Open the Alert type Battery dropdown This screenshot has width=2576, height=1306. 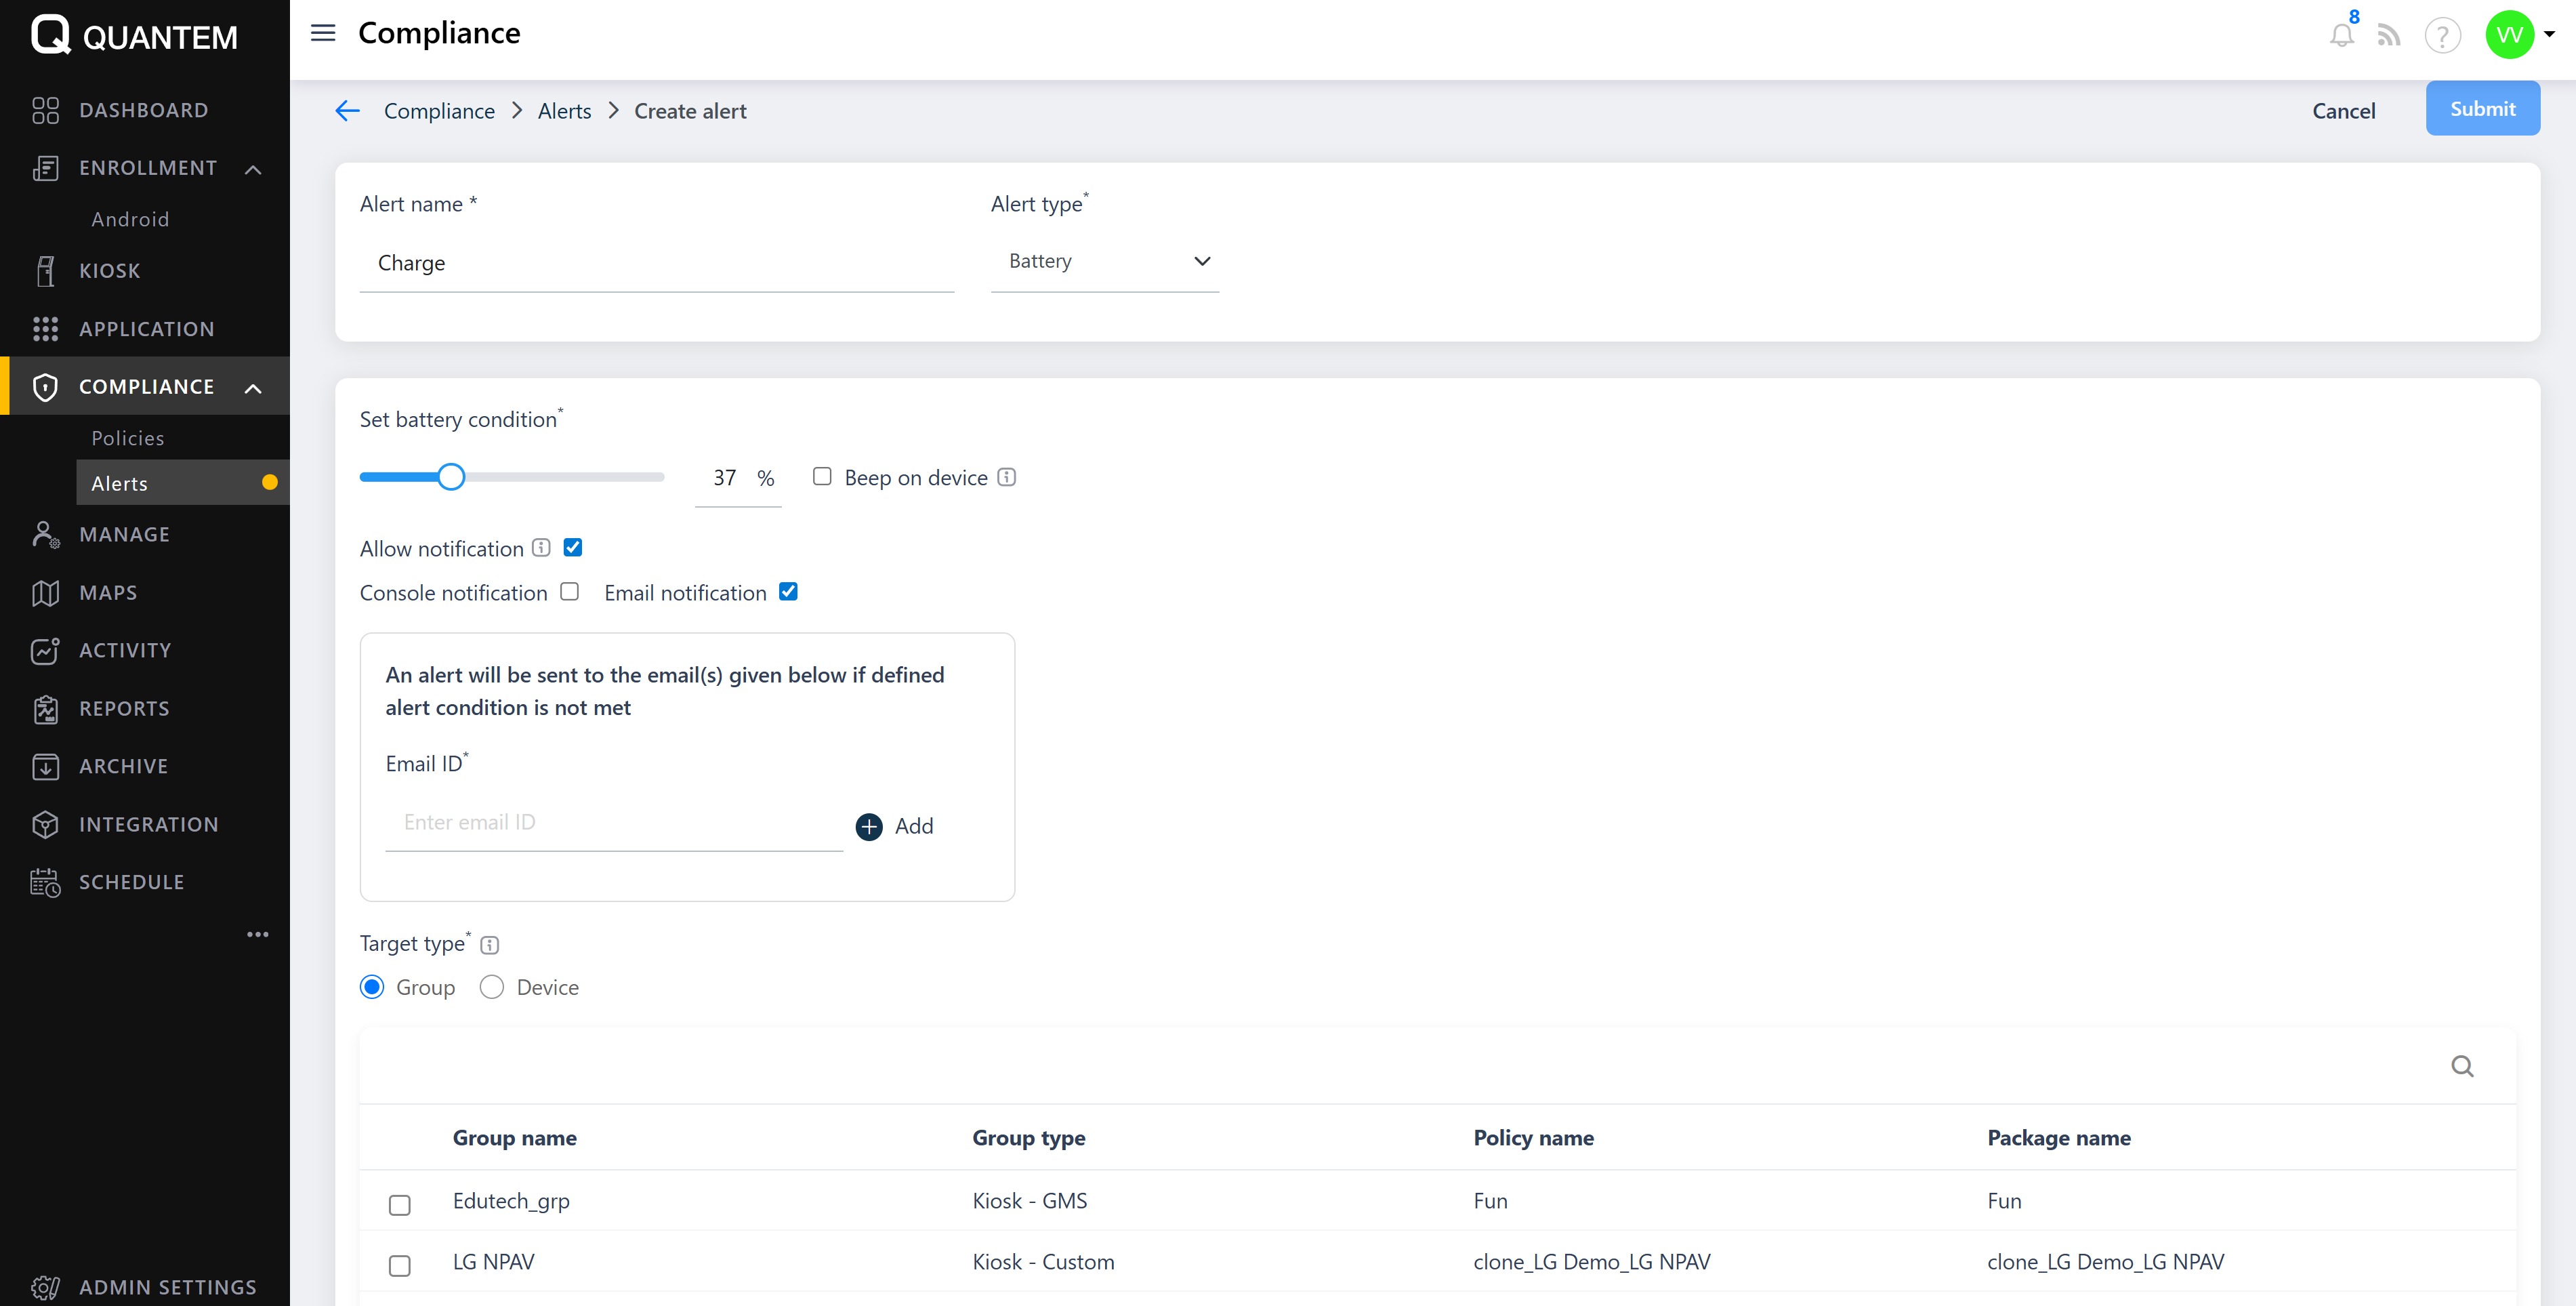click(x=1104, y=262)
